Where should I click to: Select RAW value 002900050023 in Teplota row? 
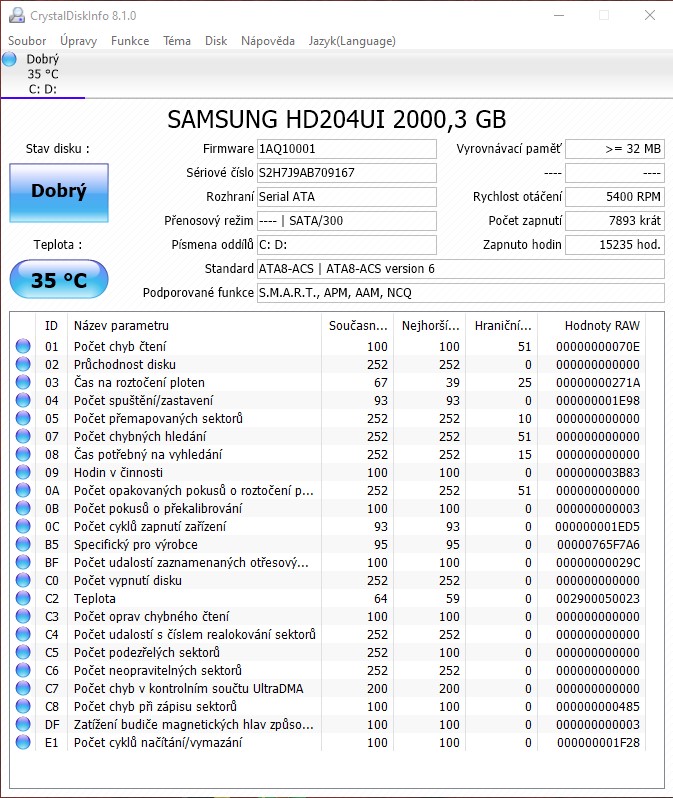pyautogui.click(x=598, y=598)
